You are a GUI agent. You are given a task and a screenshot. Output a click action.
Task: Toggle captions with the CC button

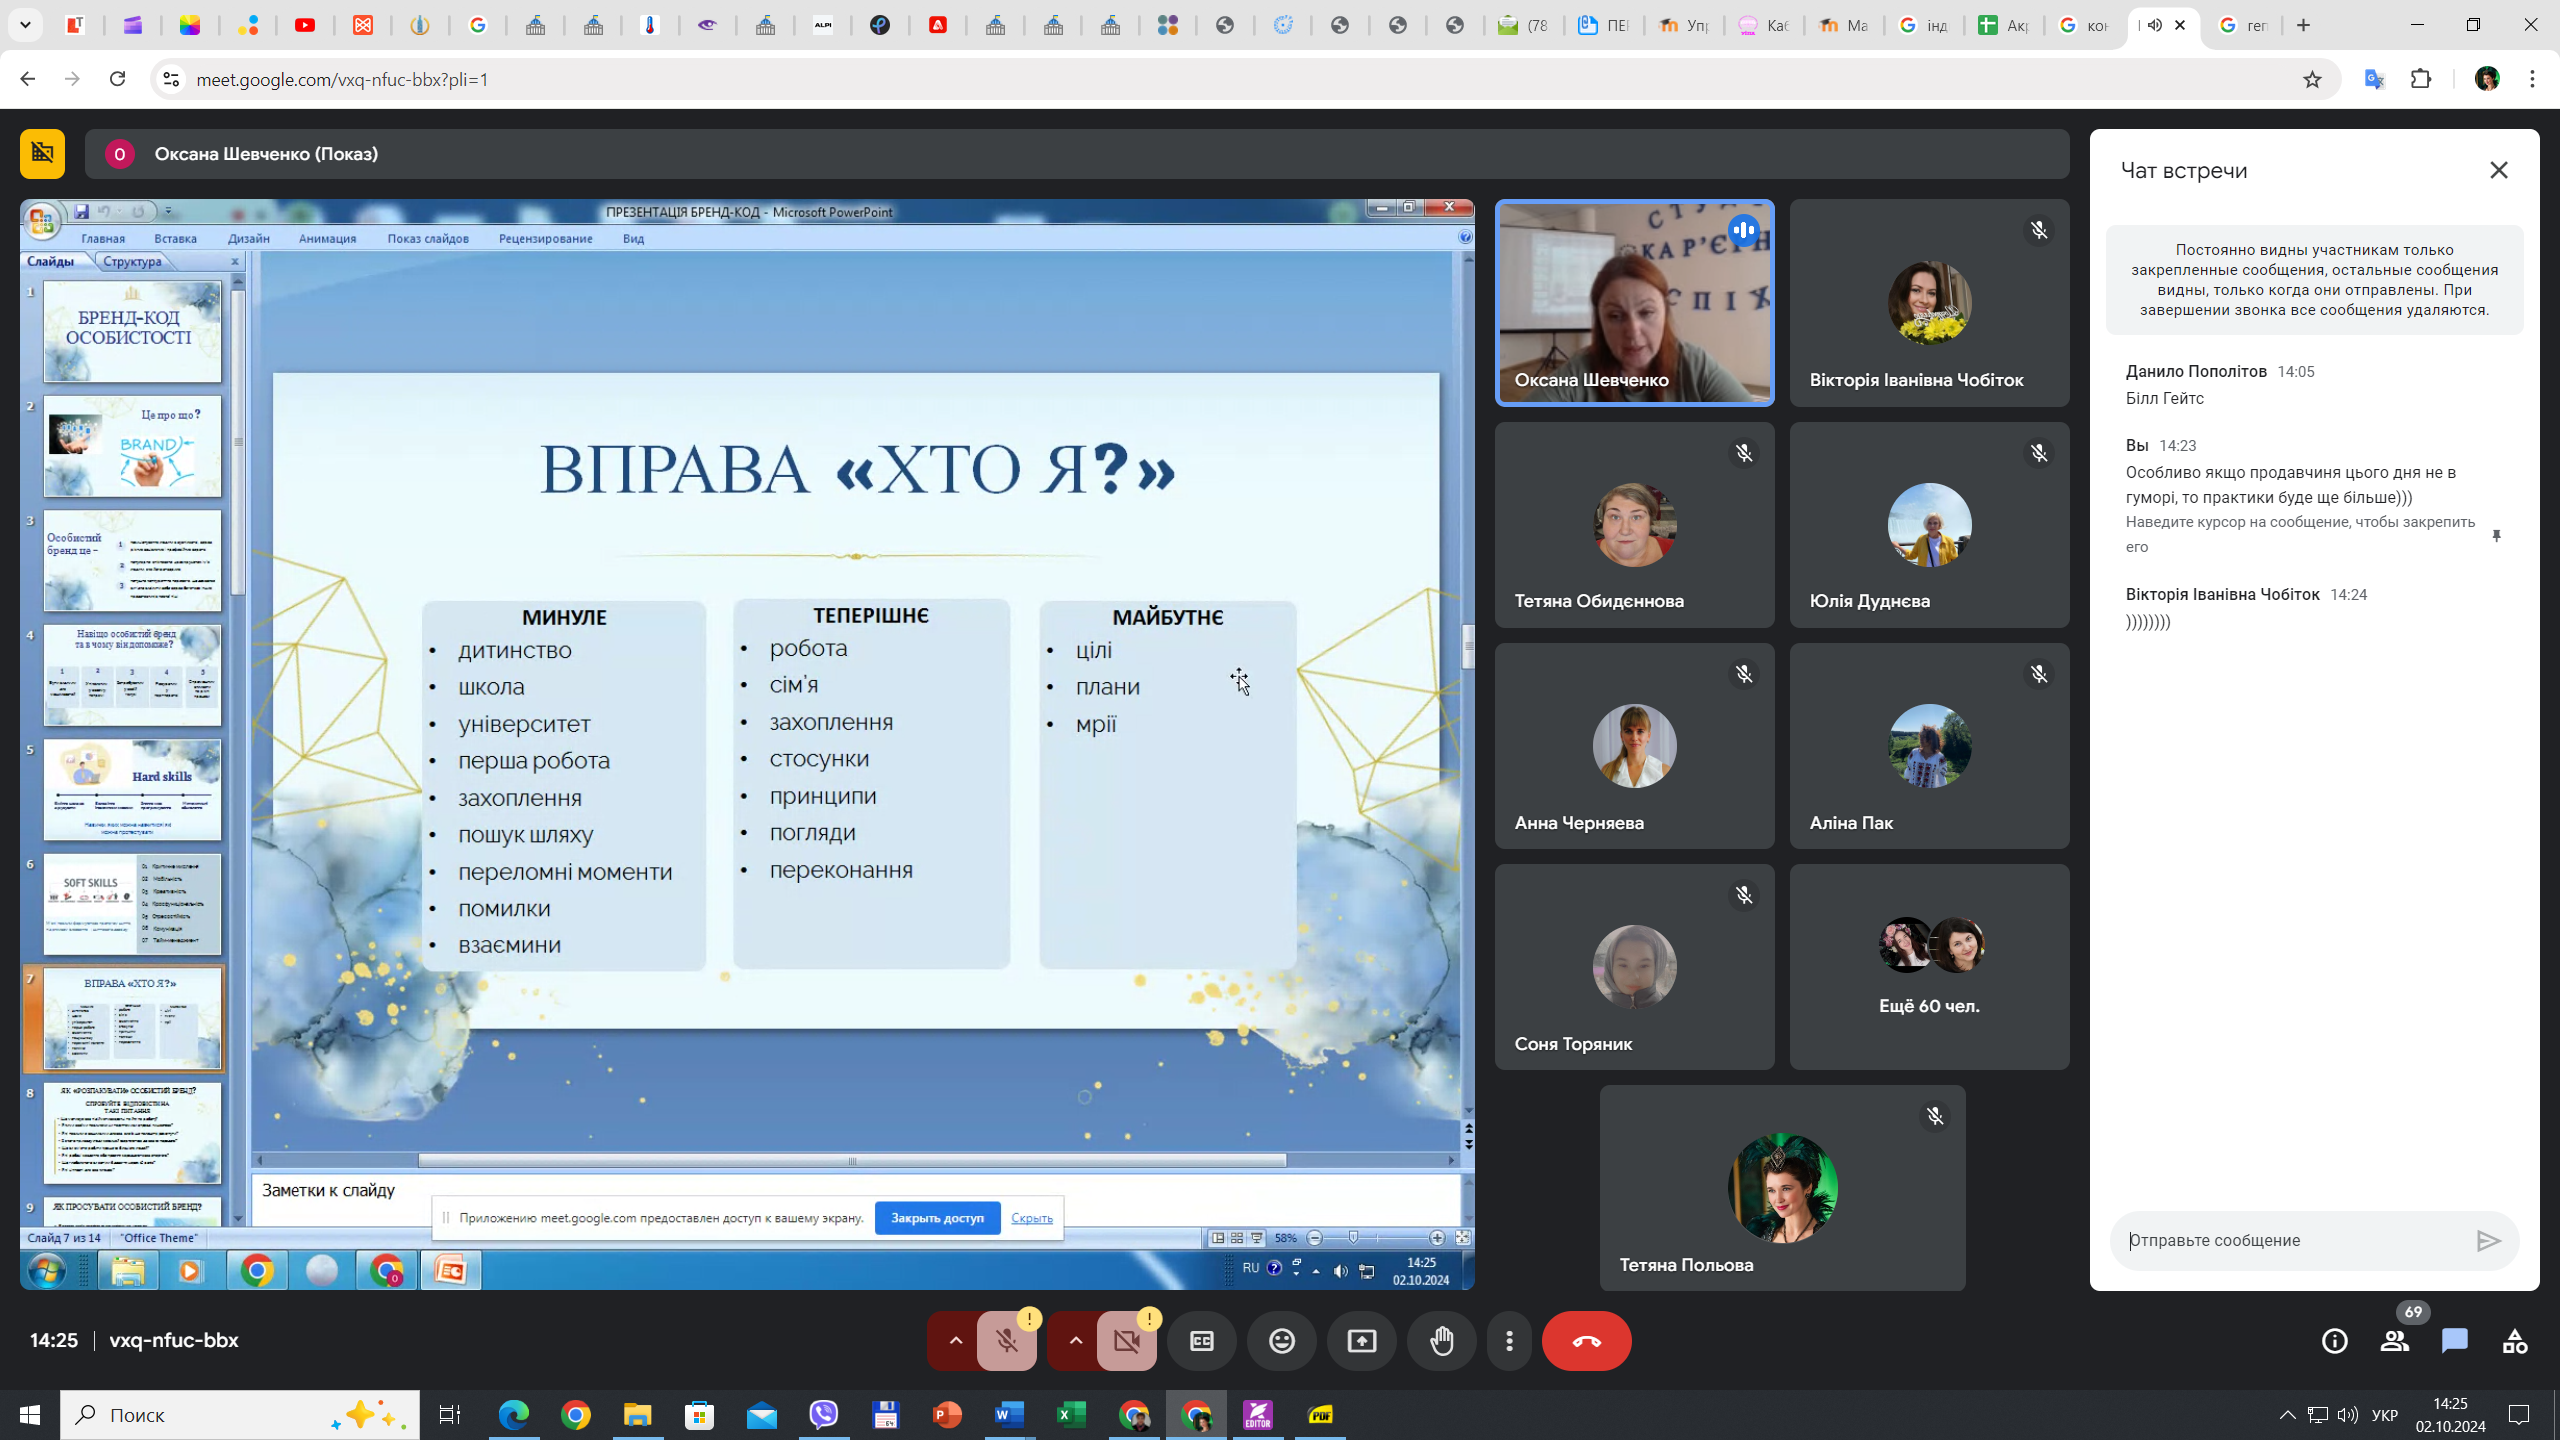[1201, 1341]
